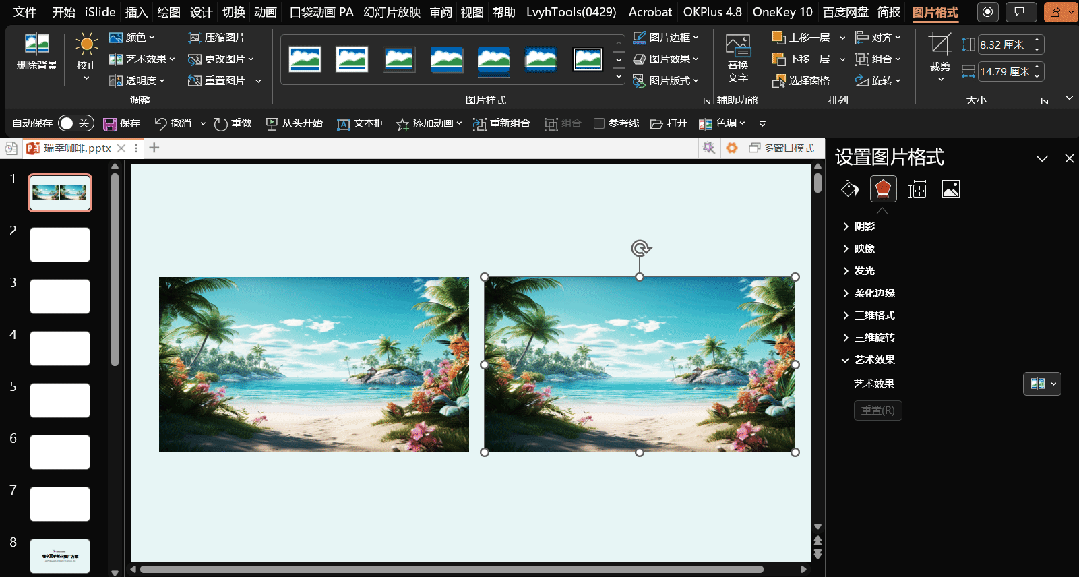This screenshot has height=577, width=1079.
Task: Select slide 8 thumbnail in slide panel
Action: pyautogui.click(x=60, y=556)
